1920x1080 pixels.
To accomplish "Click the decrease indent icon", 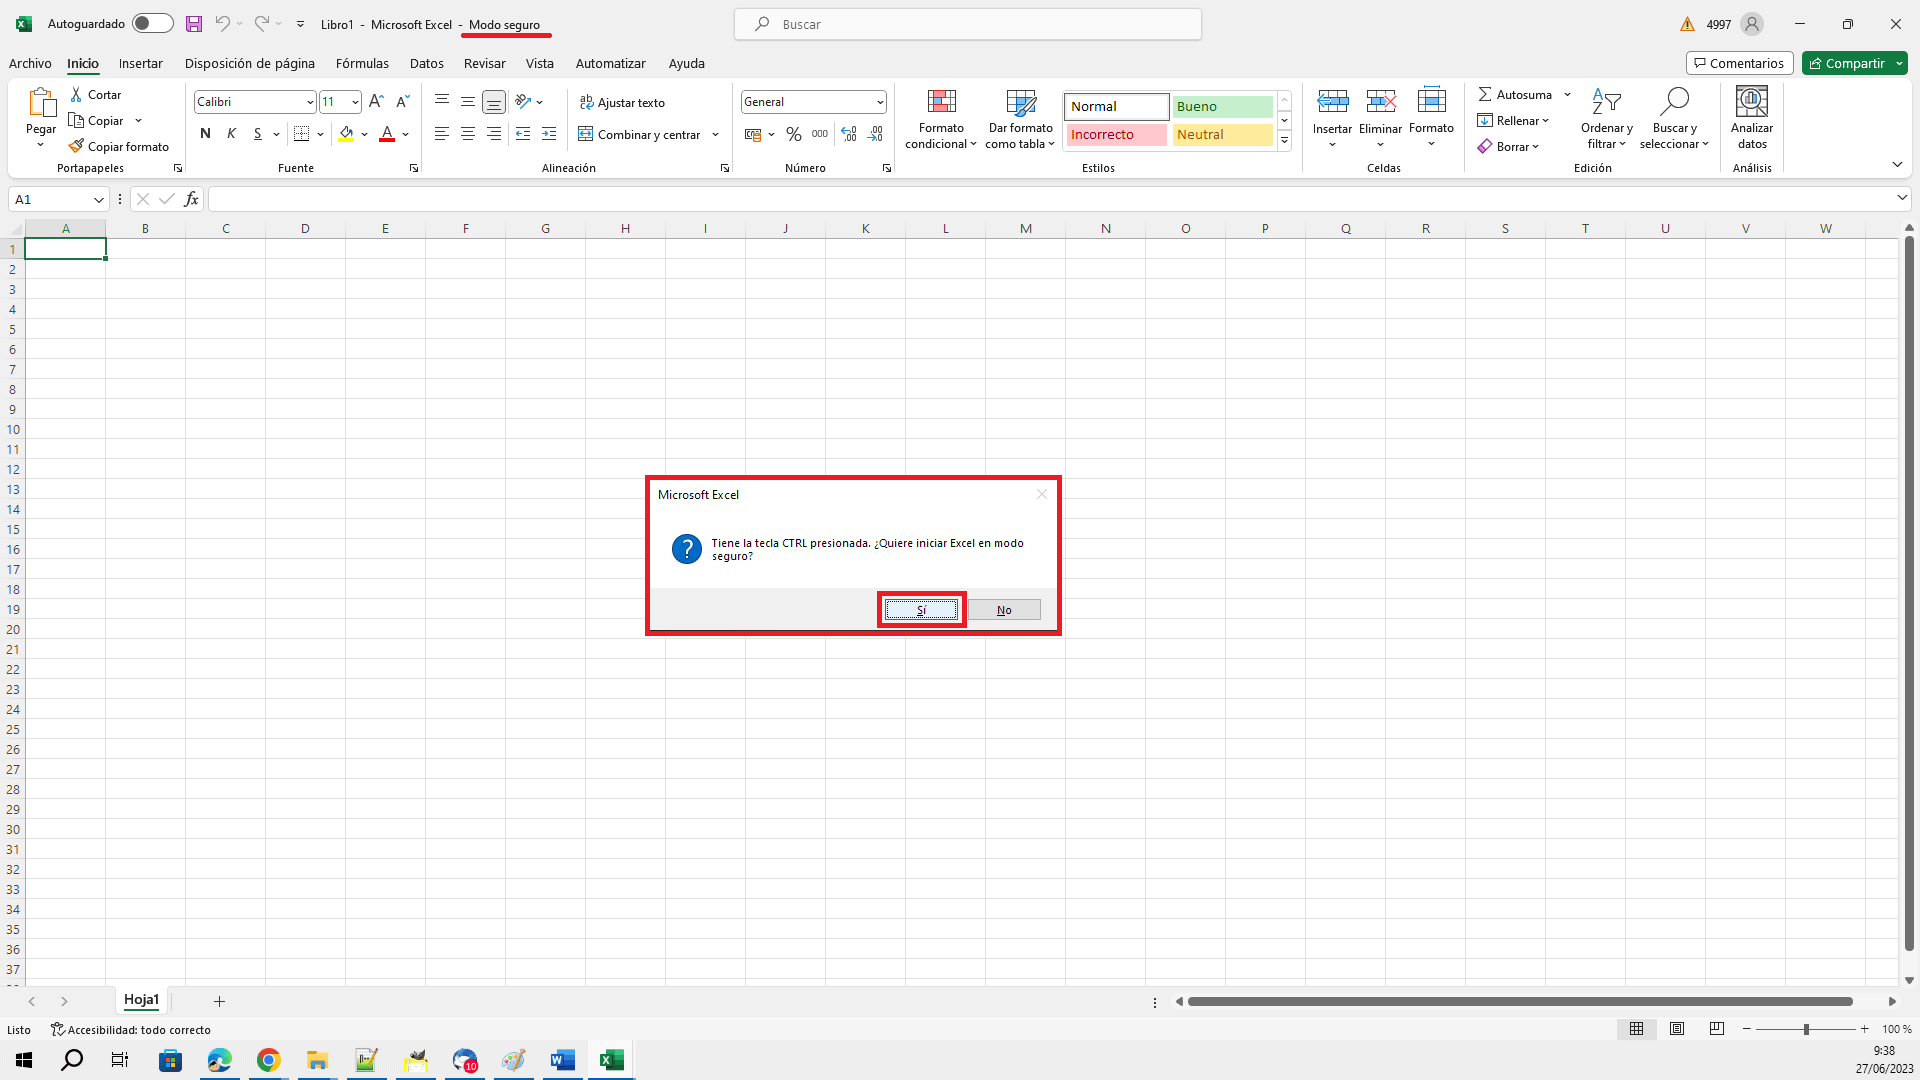I will tap(522, 134).
